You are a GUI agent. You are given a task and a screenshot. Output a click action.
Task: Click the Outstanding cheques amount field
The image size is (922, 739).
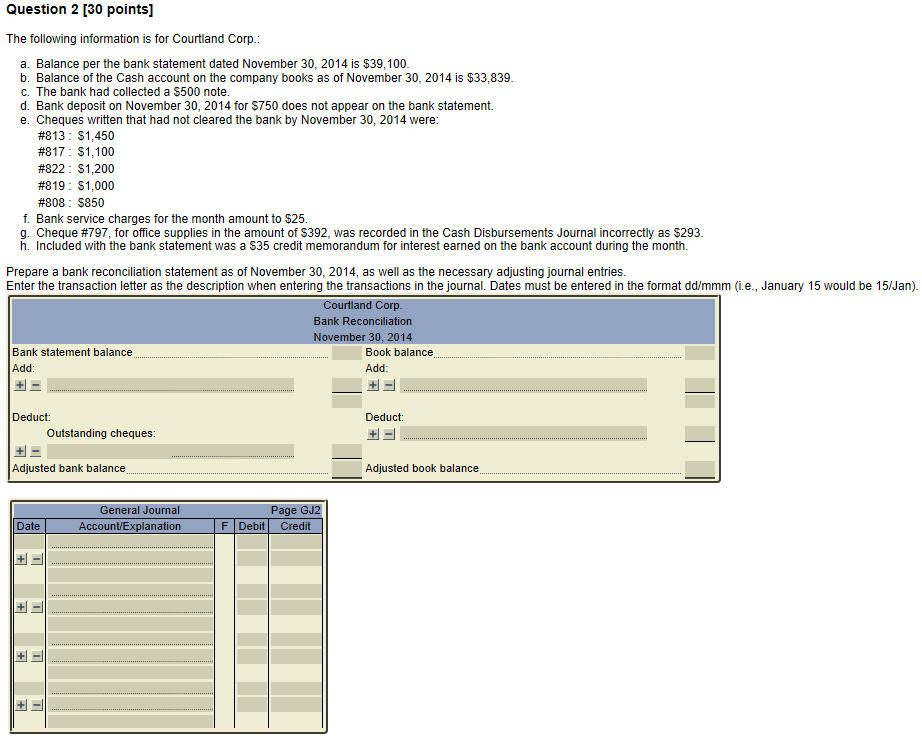click(347, 451)
